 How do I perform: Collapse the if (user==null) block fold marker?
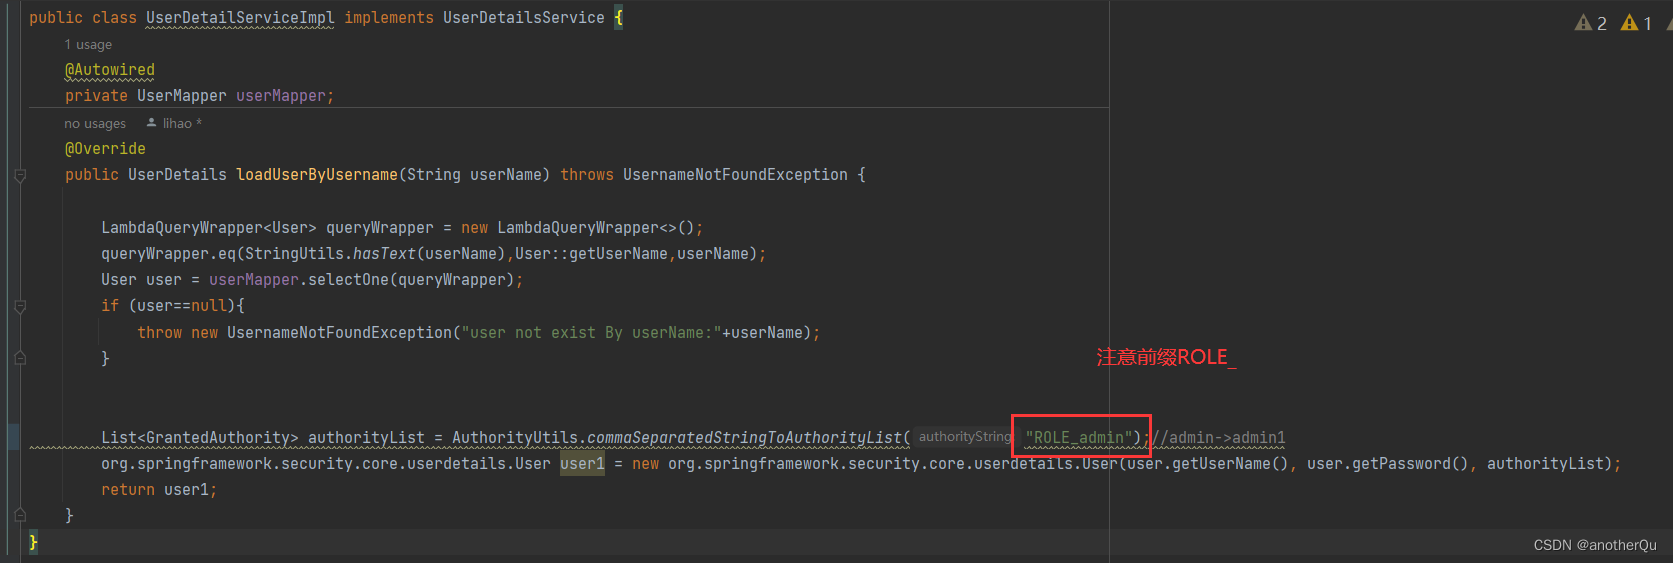[20, 307]
